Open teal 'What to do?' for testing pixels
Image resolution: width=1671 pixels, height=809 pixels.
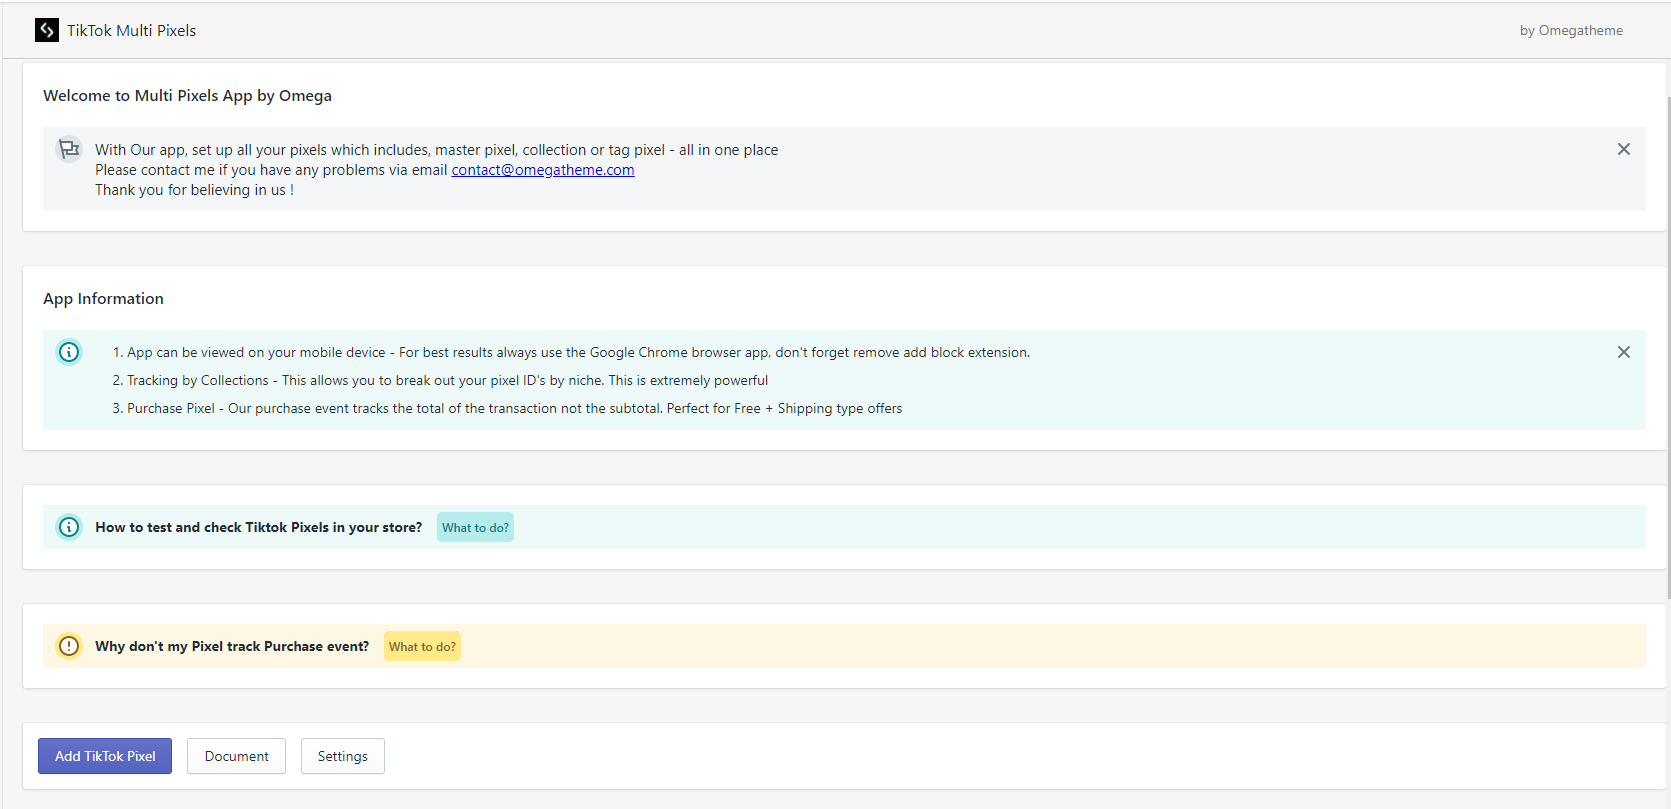click(475, 528)
